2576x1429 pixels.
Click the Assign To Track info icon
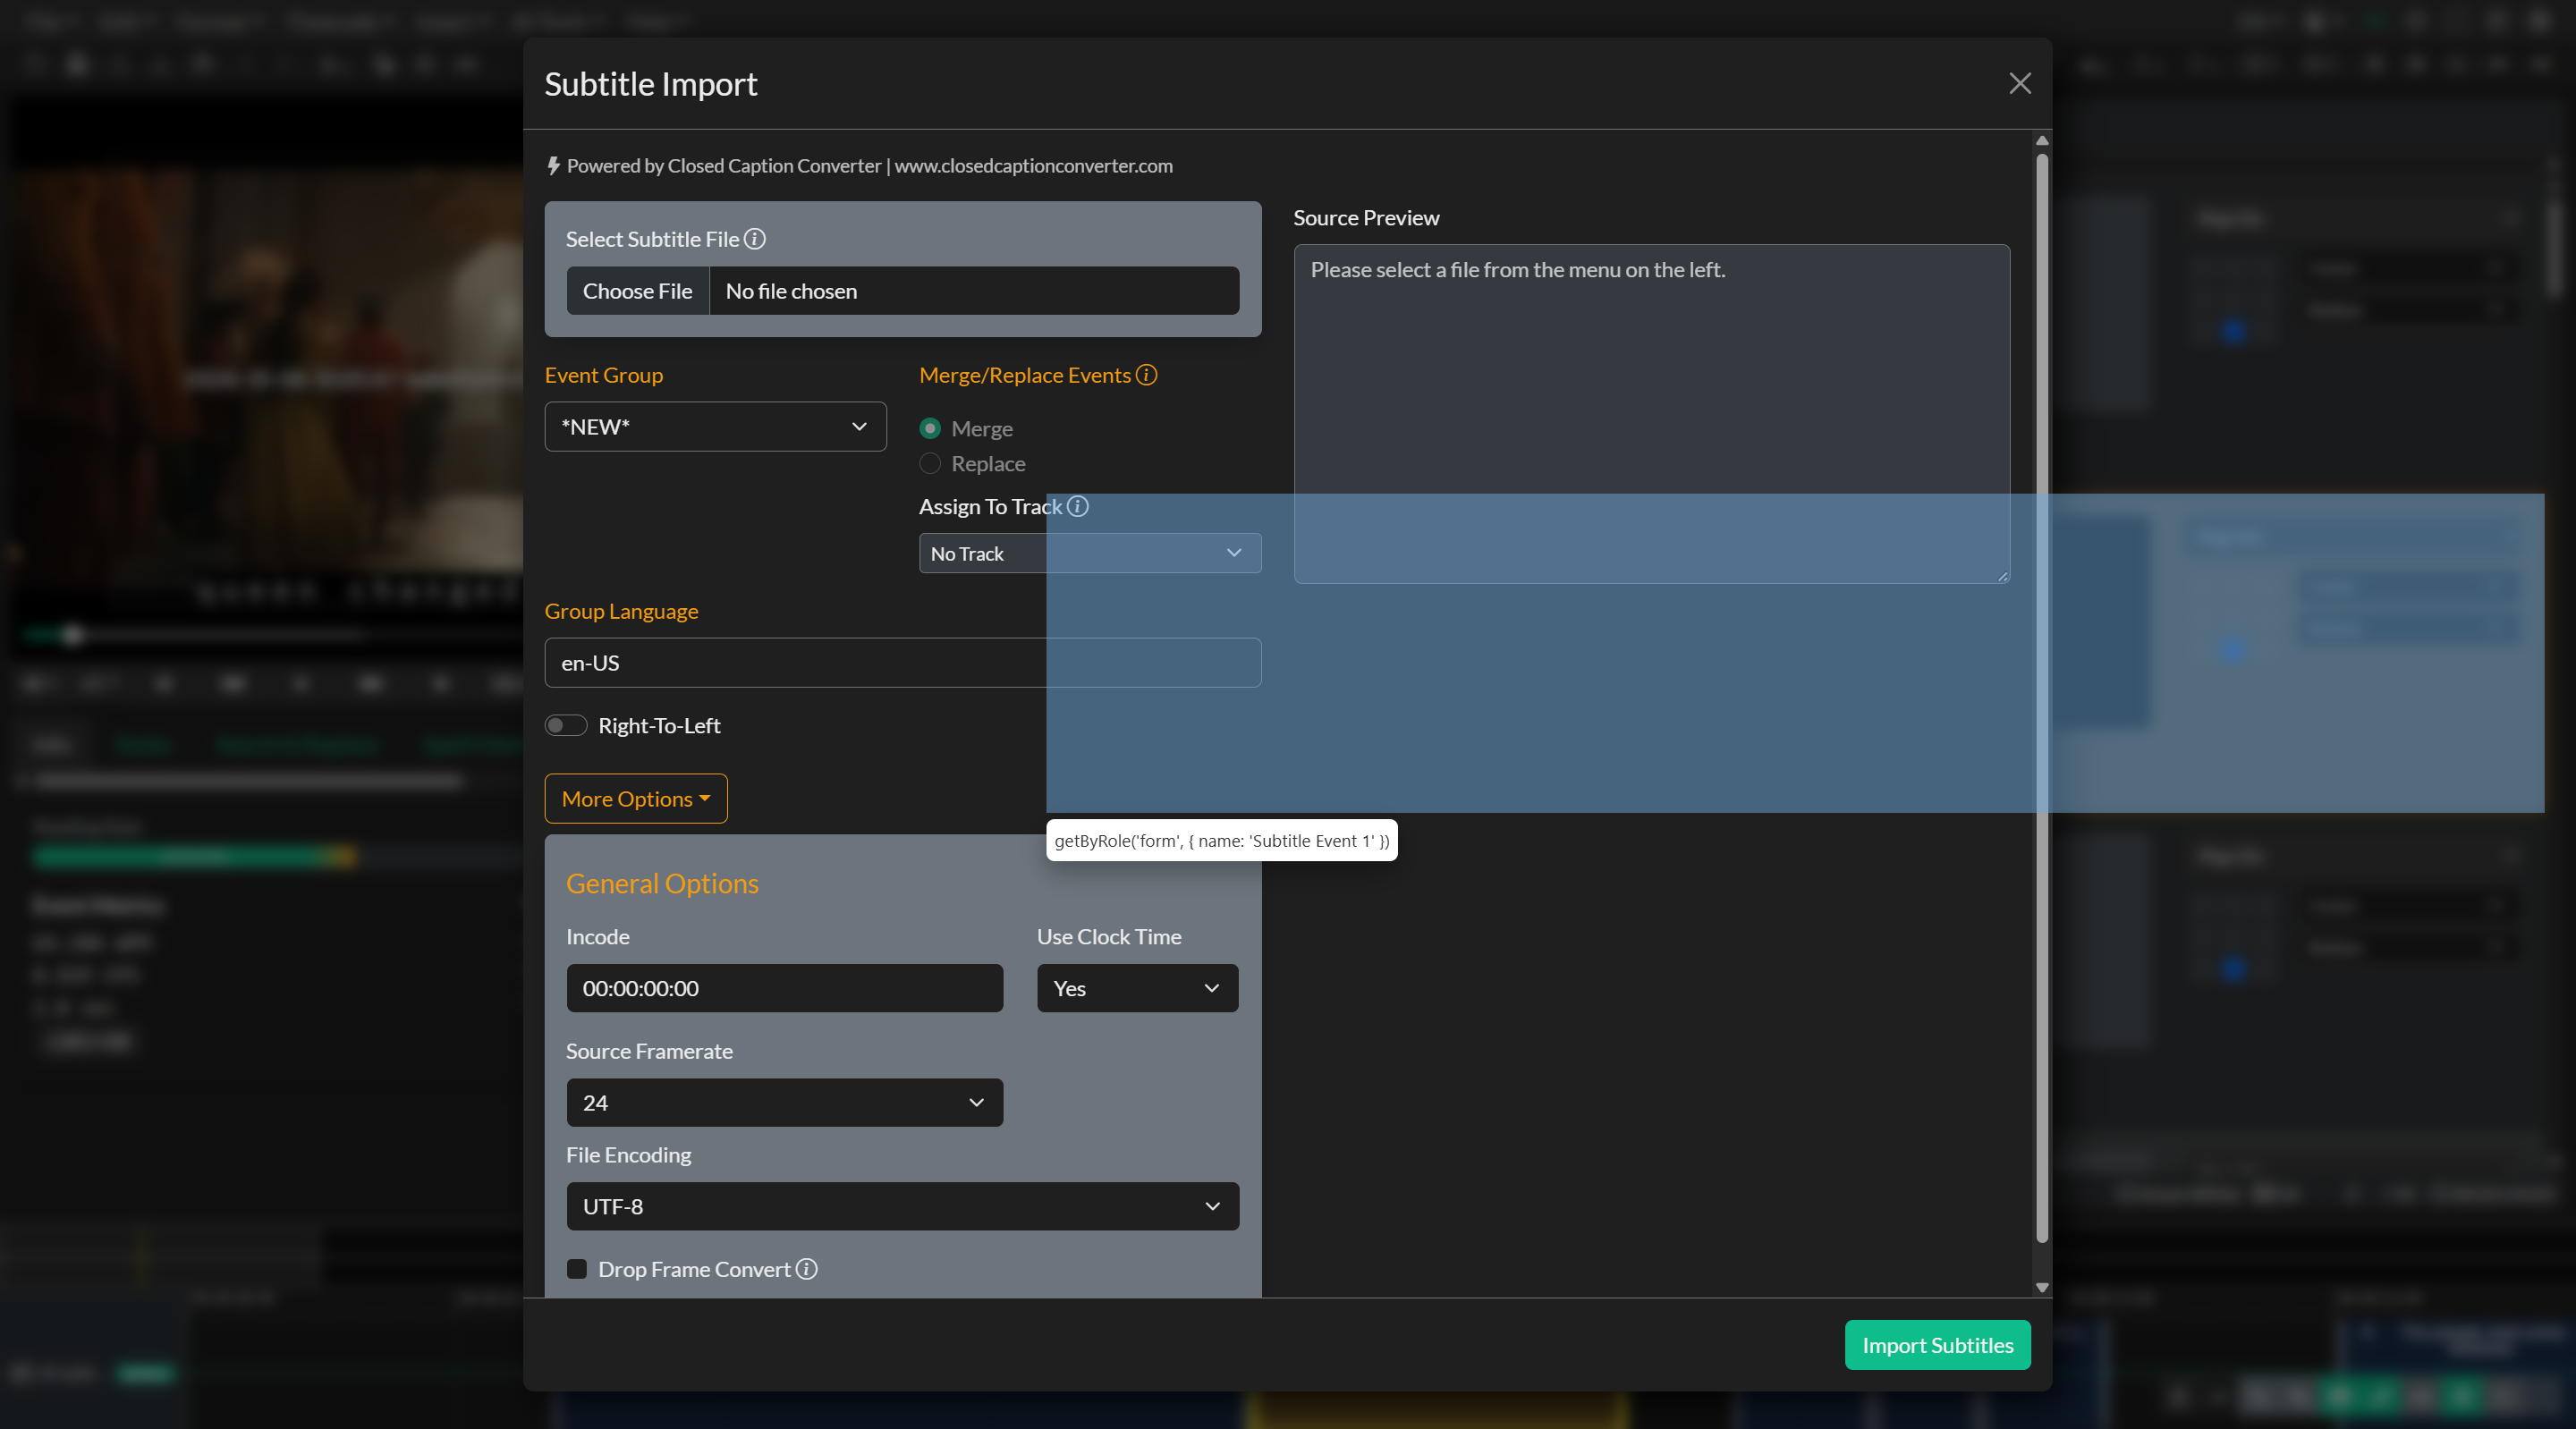coord(1078,506)
